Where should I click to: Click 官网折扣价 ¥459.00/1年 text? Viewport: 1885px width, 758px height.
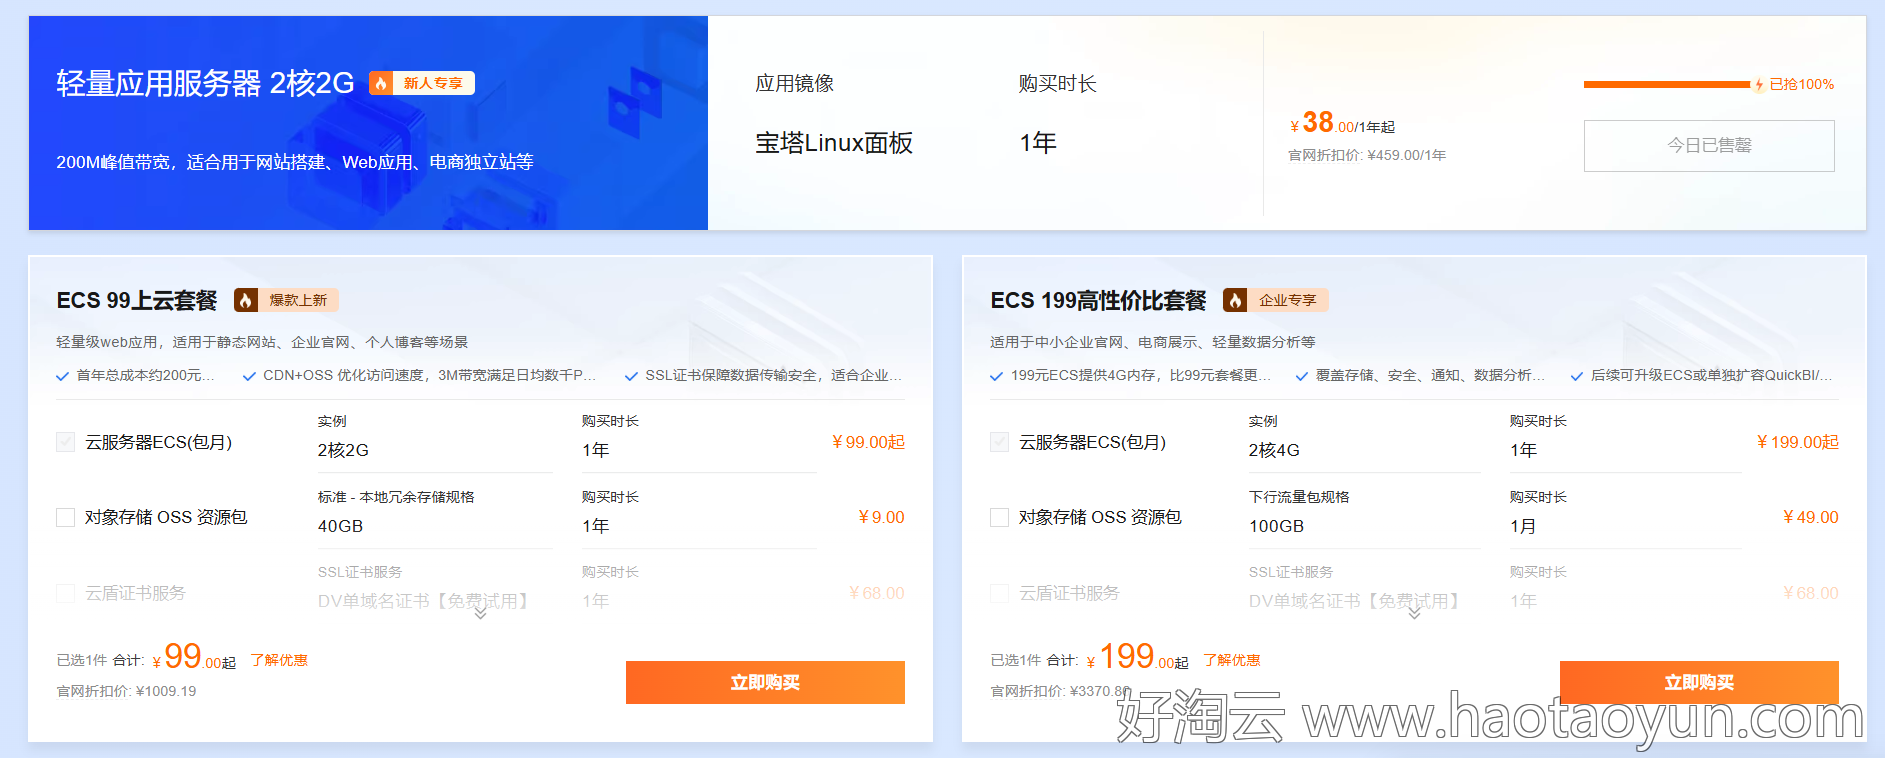tap(1367, 155)
